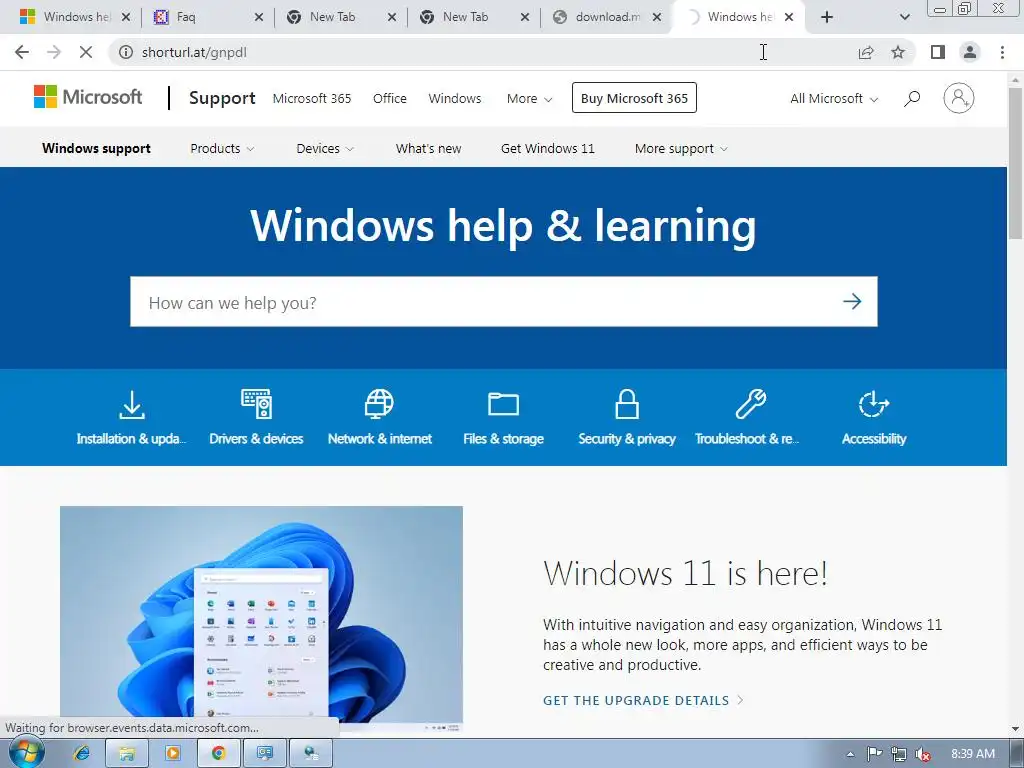Expand All Microsoft dropdown
Image resolution: width=1024 pixels, height=768 pixels.
coord(834,99)
